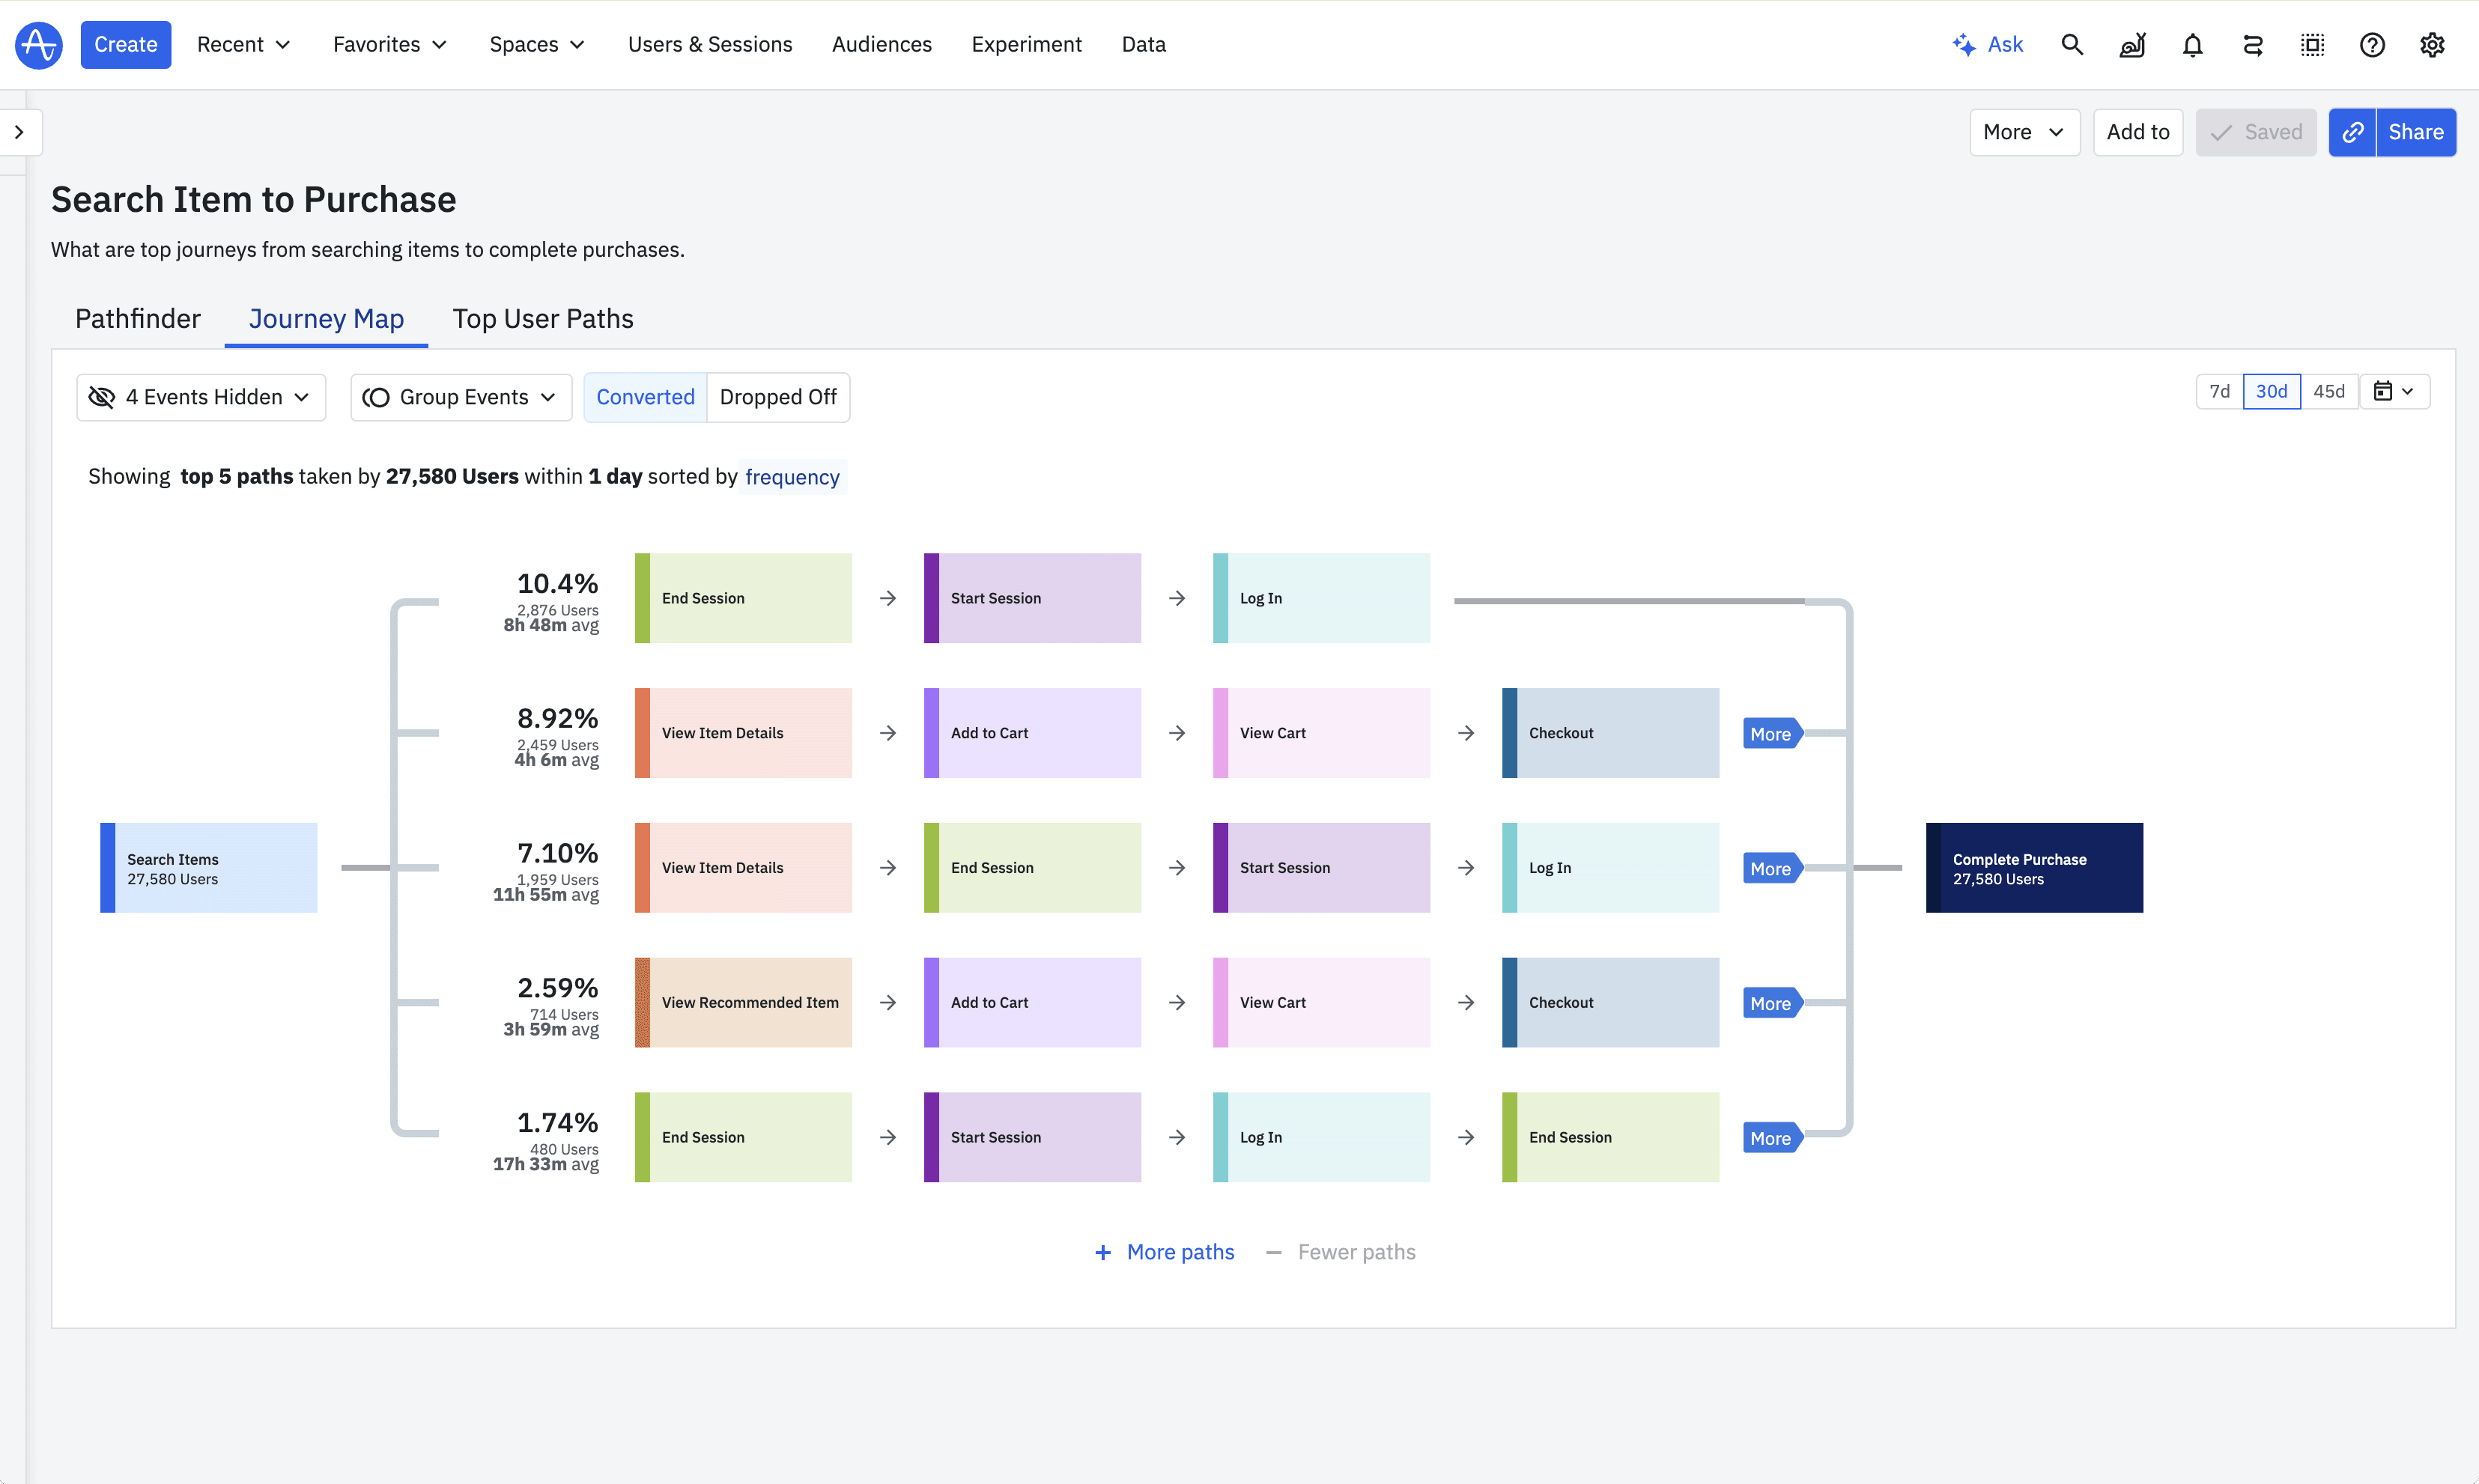
Task: Click Log In node in 10.4% path
Action: [x=1321, y=598]
